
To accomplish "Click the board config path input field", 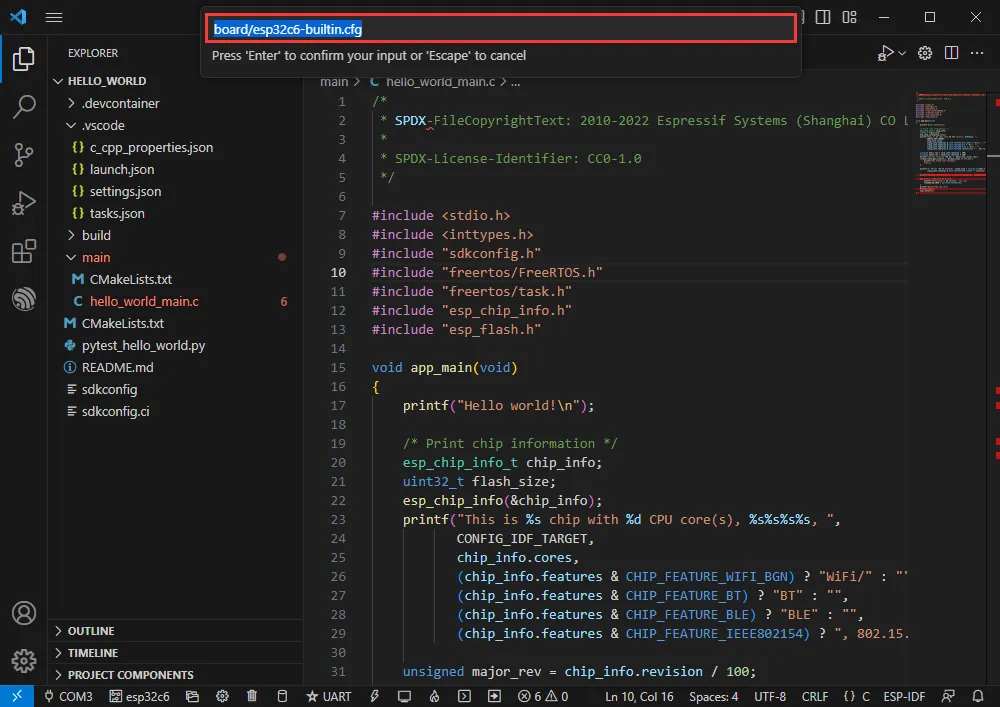I will 501,29.
